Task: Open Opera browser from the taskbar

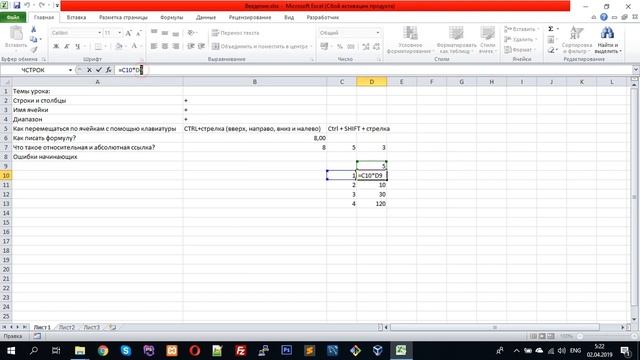Action: pos(195,350)
